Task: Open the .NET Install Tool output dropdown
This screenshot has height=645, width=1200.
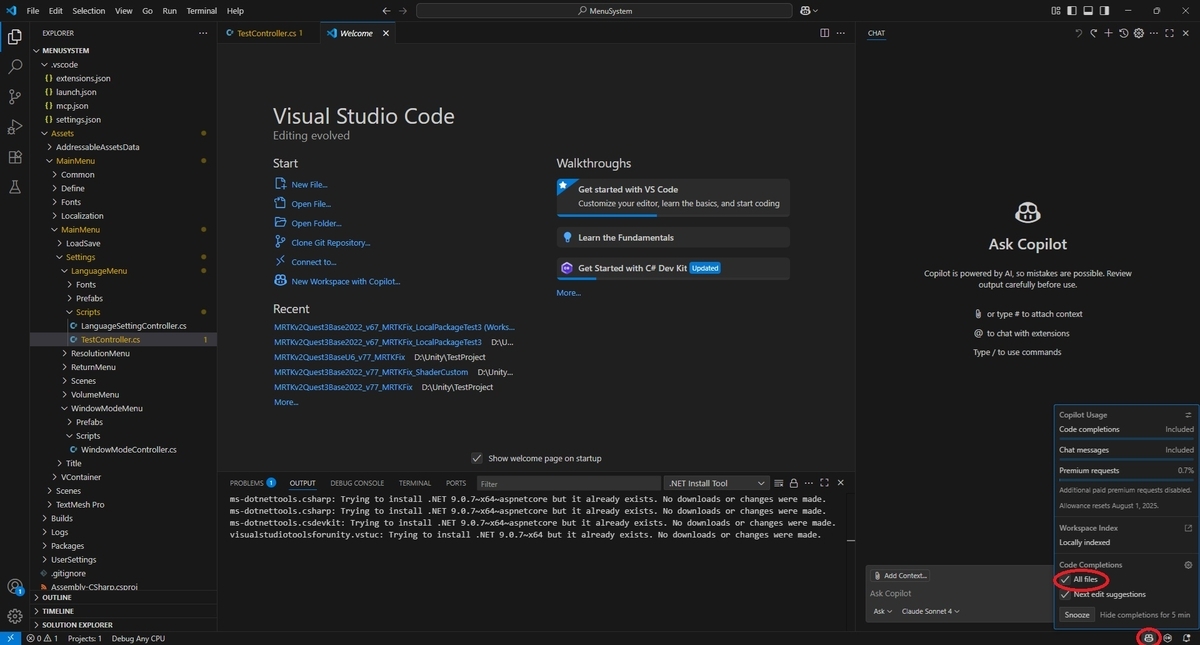Action: pyautogui.click(x=717, y=483)
